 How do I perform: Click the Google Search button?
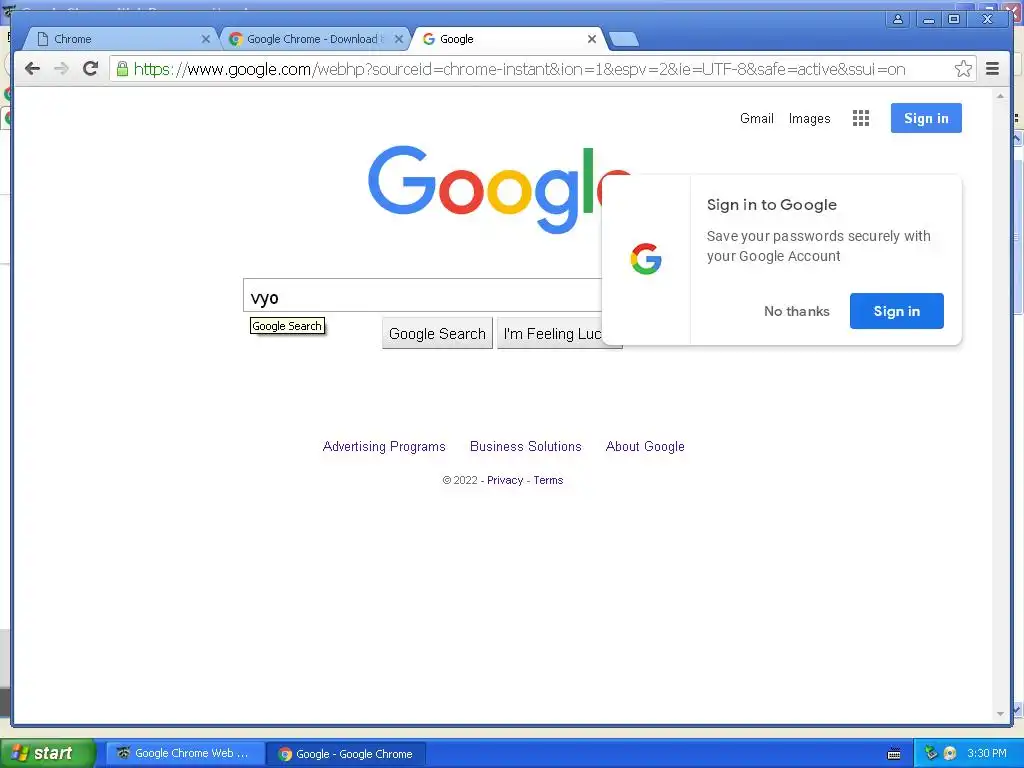click(437, 334)
